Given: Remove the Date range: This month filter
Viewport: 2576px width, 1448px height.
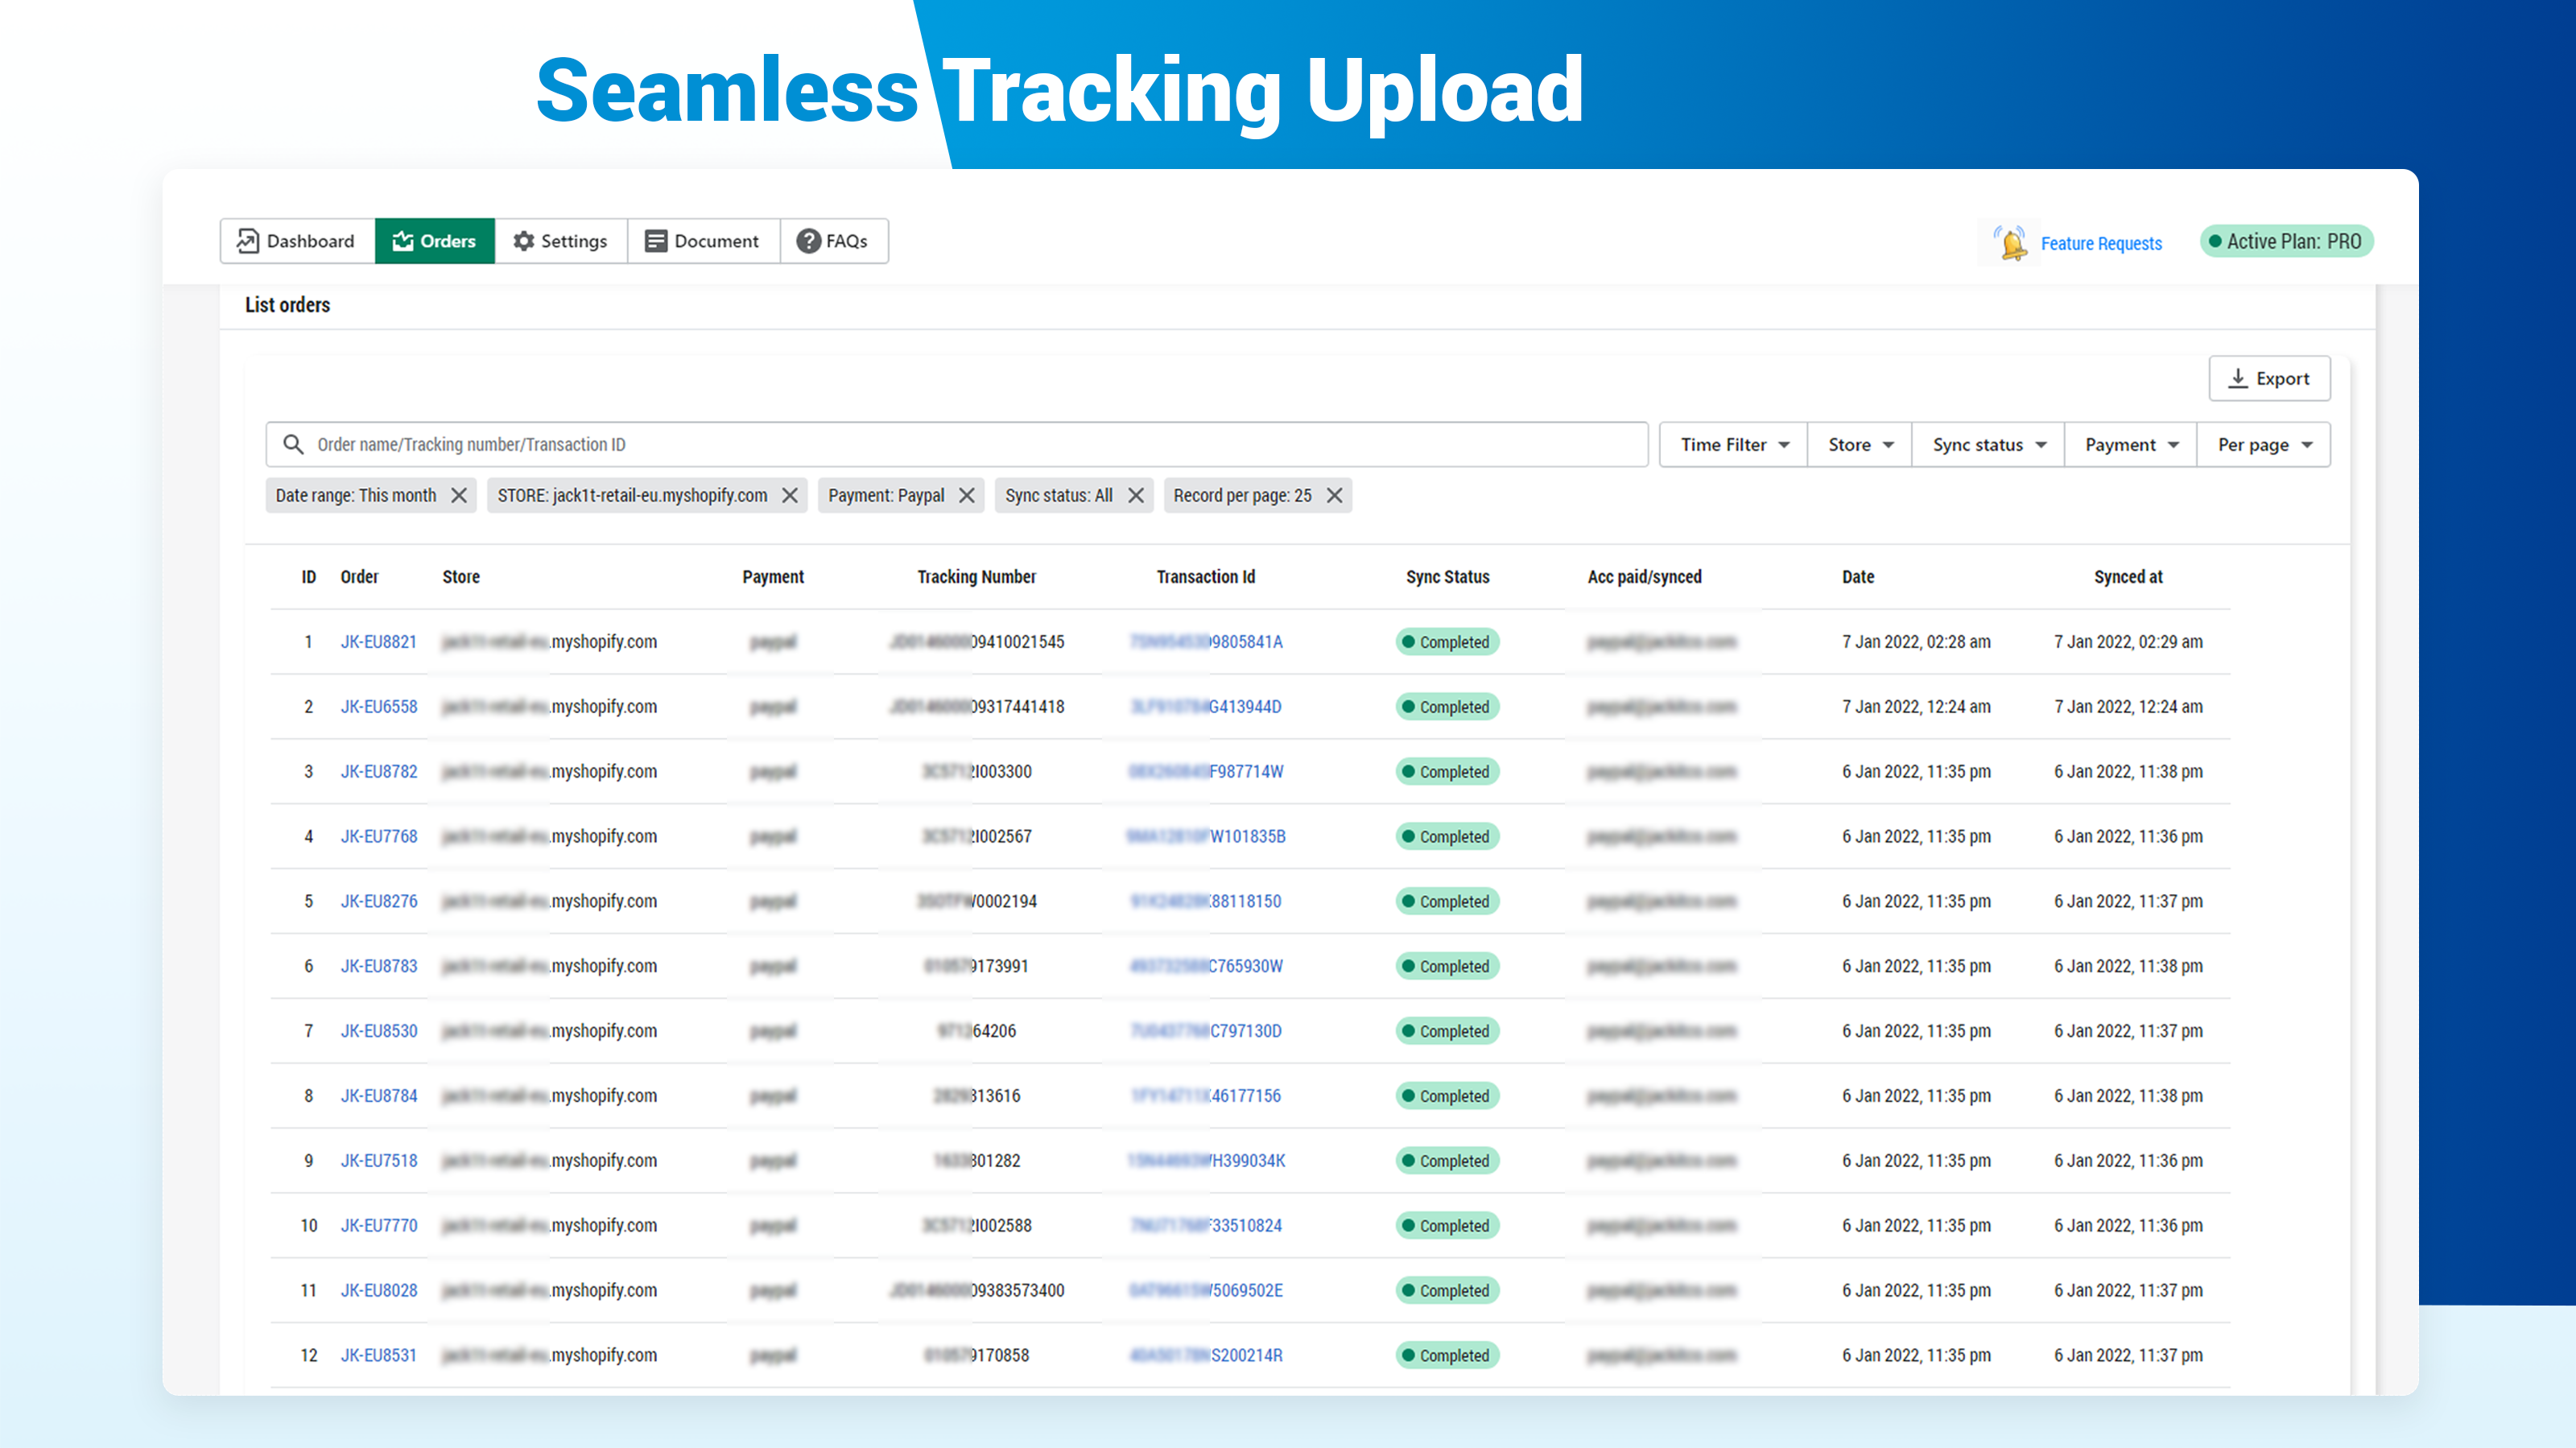Looking at the screenshot, I should tap(459, 495).
